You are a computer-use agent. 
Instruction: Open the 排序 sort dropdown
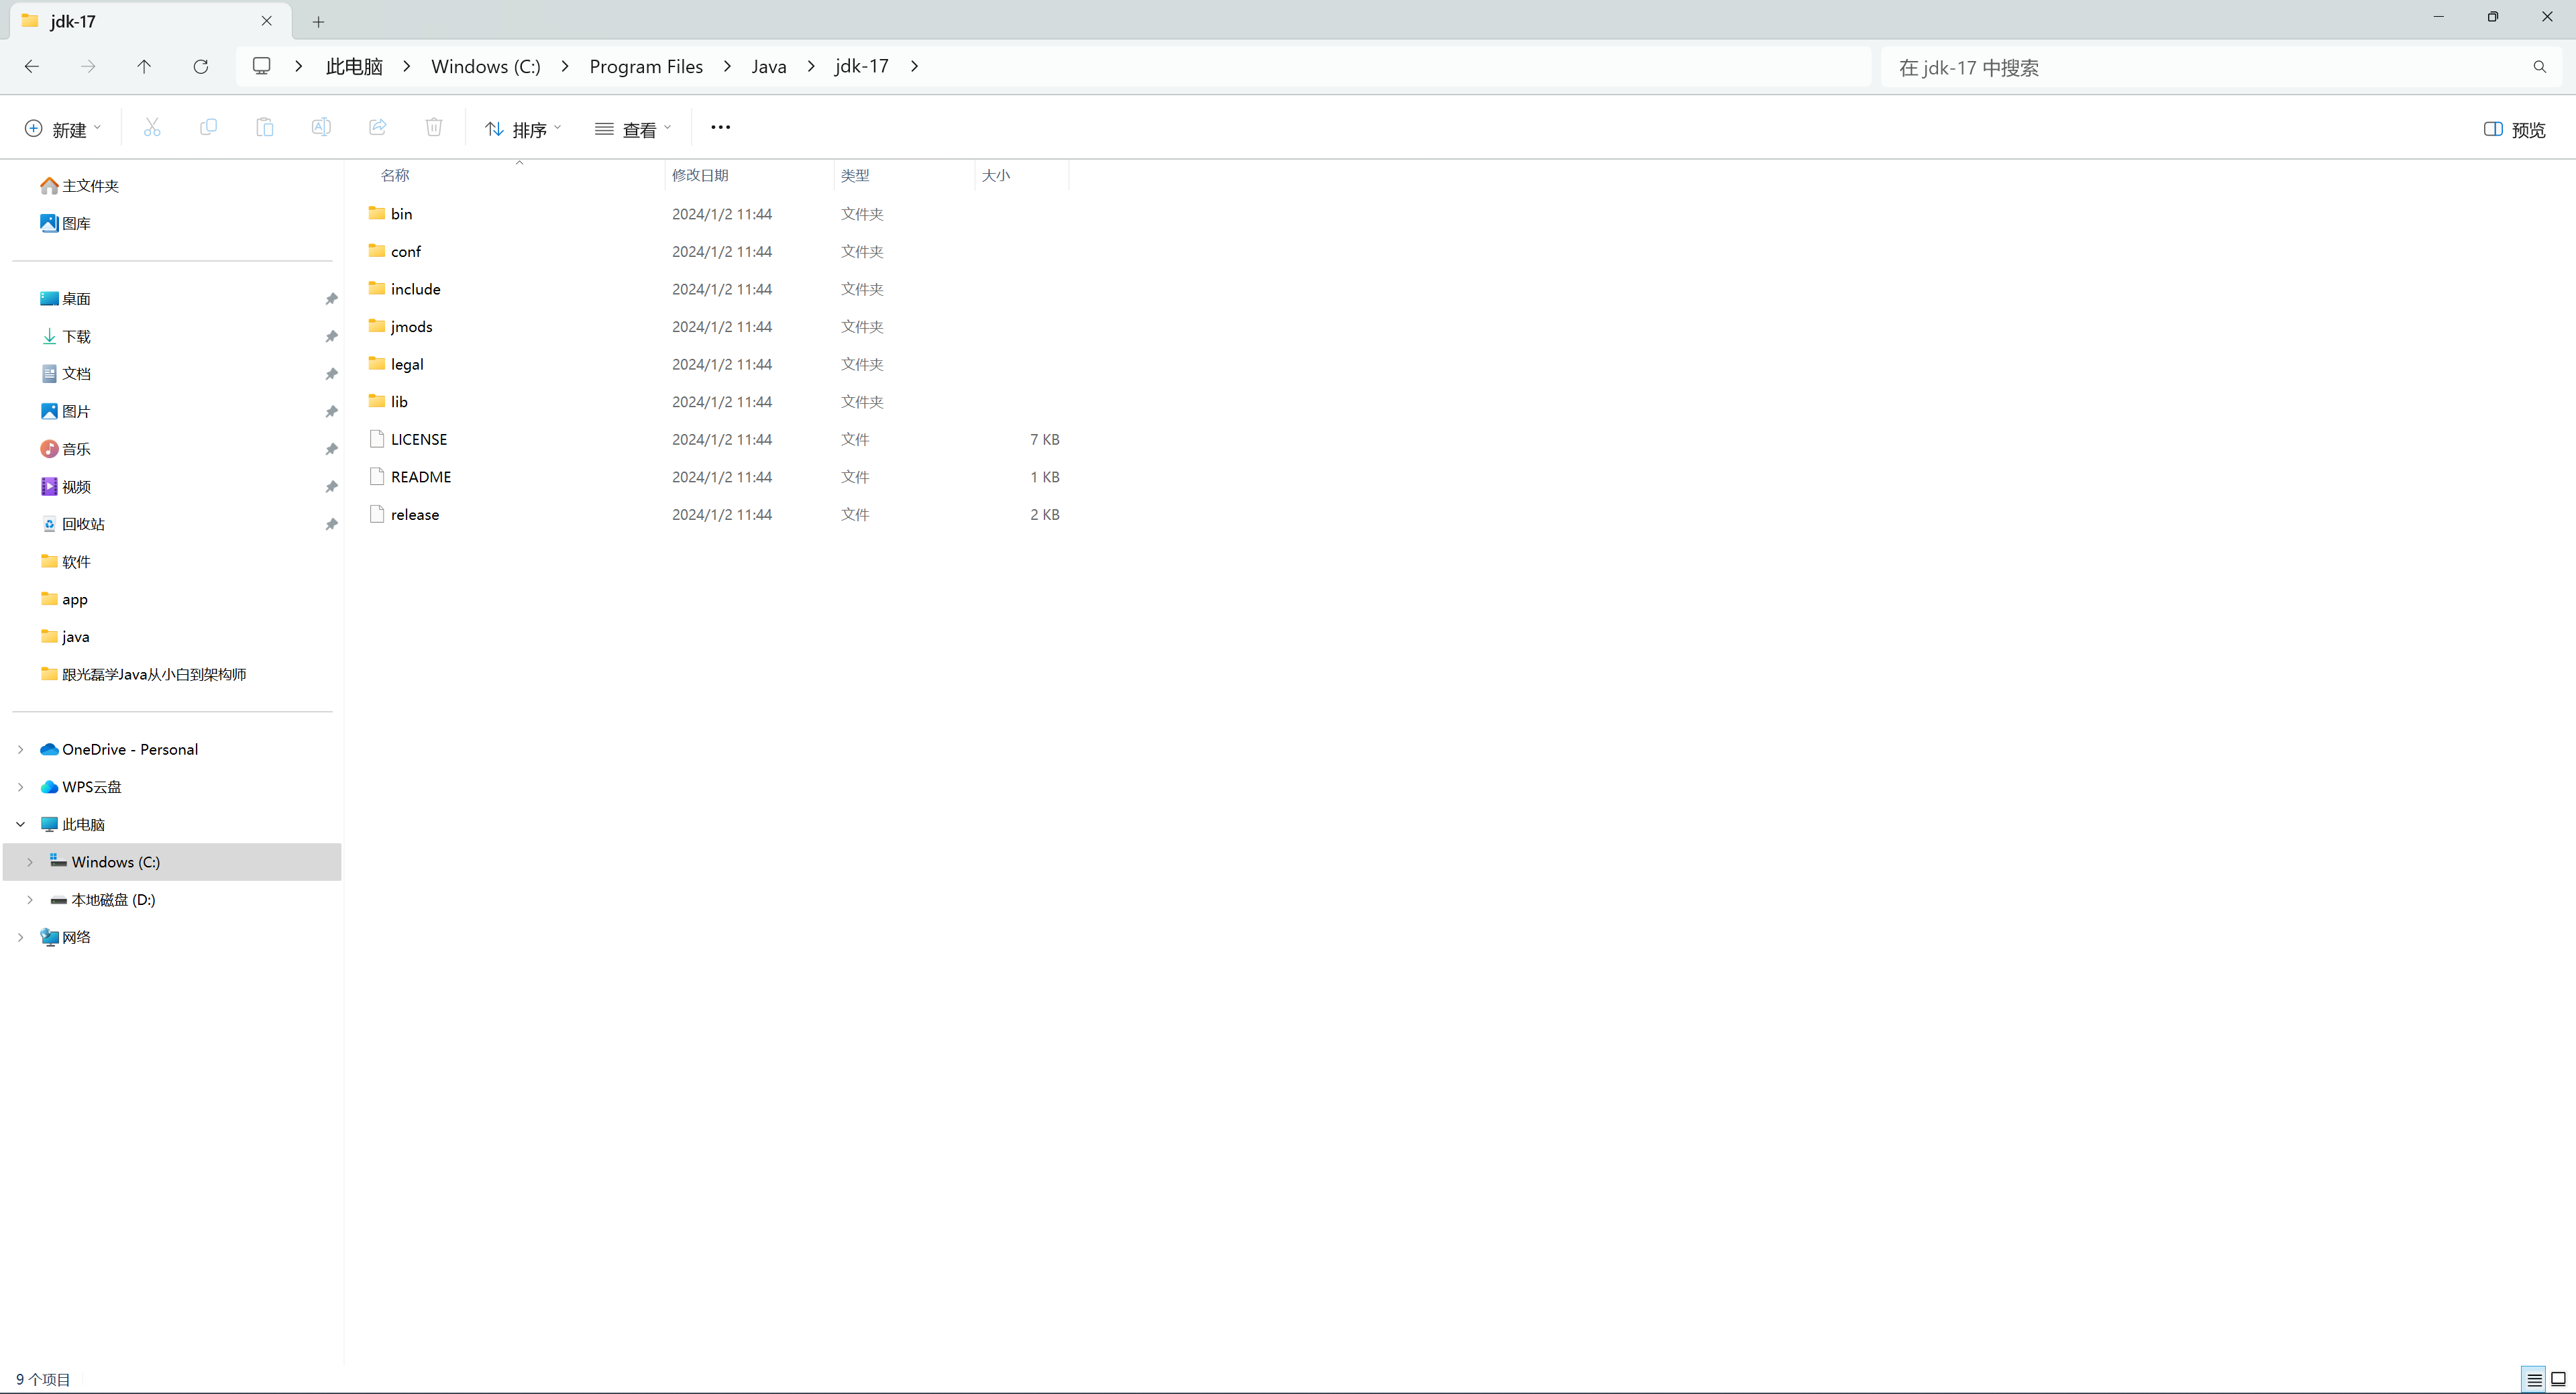click(x=522, y=129)
